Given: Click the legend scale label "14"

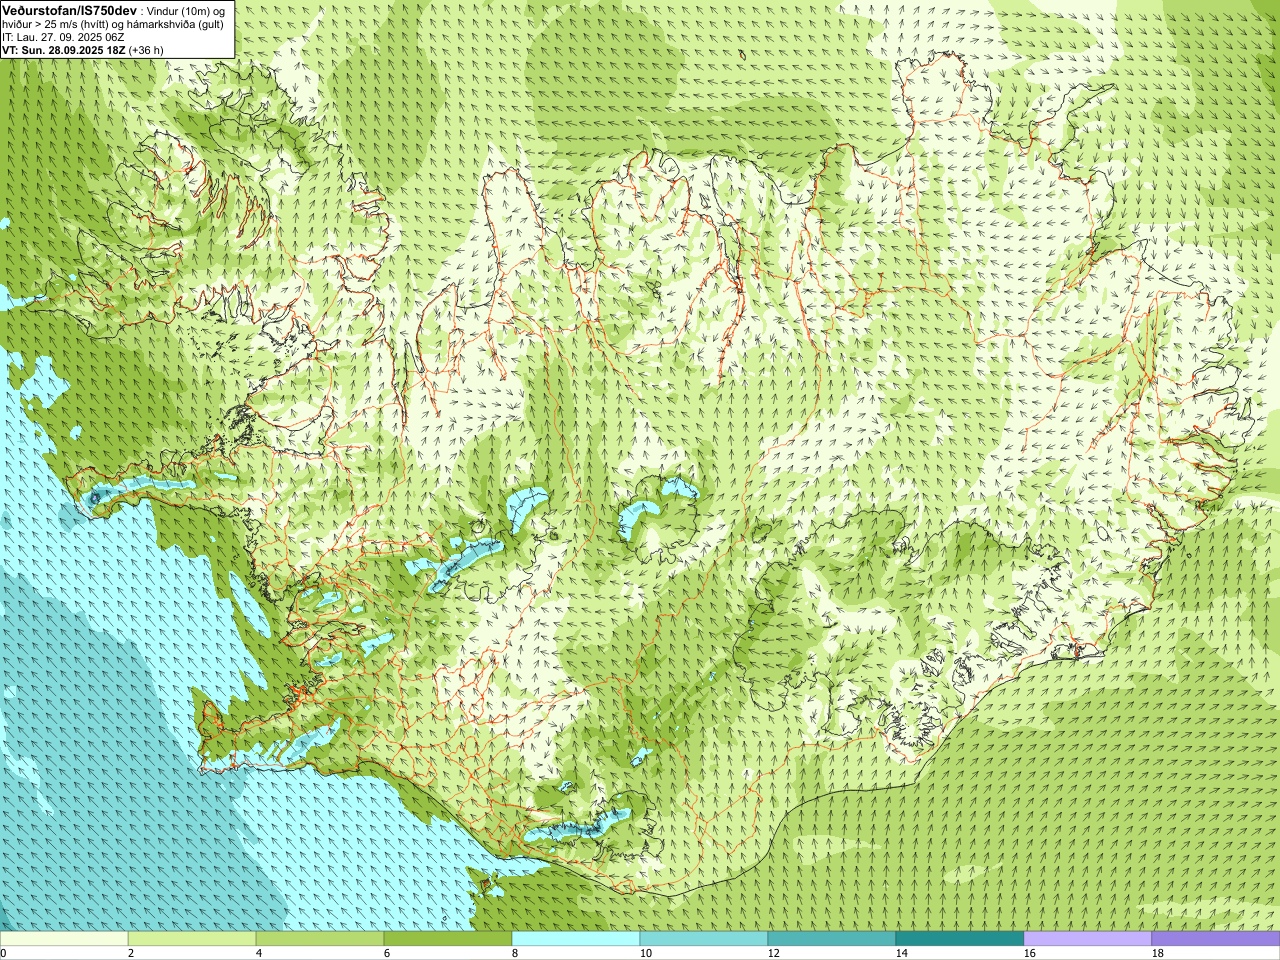Looking at the screenshot, I should pyautogui.click(x=901, y=954).
